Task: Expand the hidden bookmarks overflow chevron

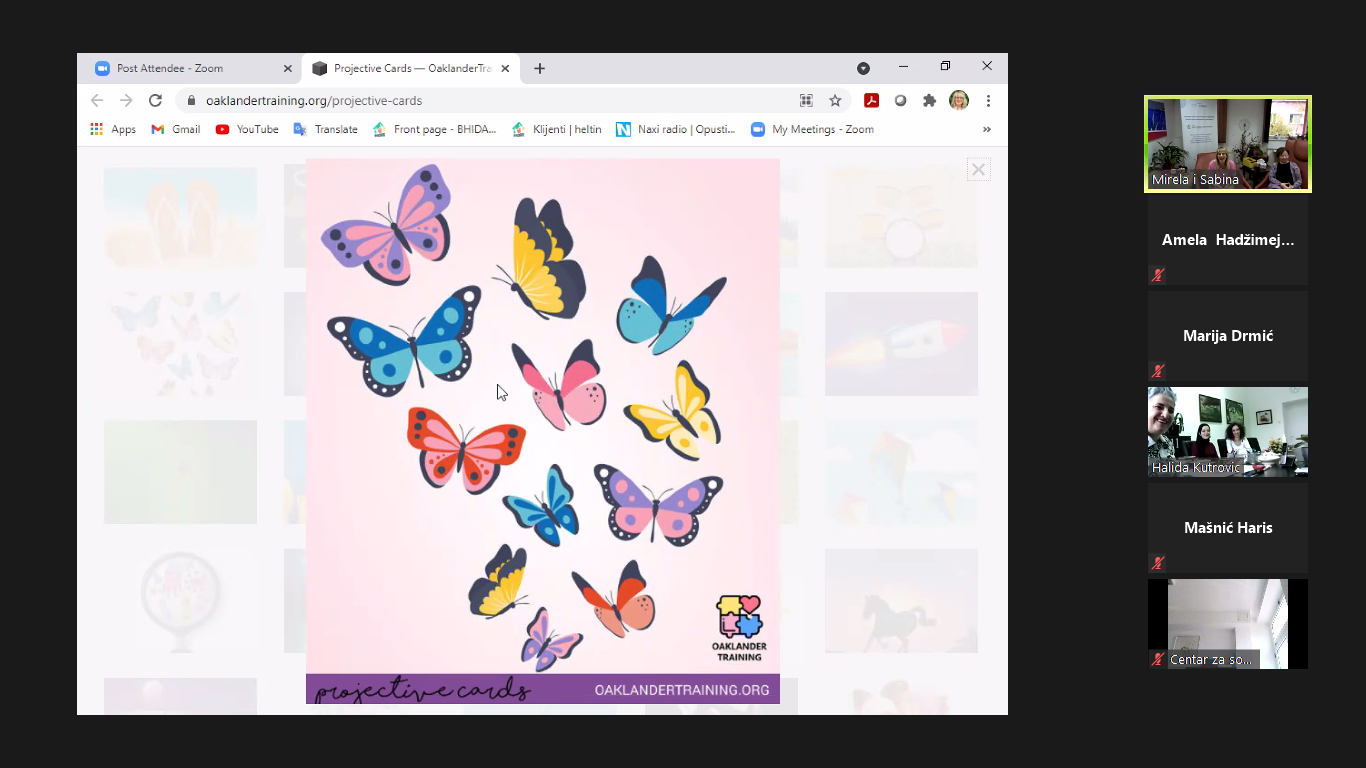Action: [x=987, y=129]
